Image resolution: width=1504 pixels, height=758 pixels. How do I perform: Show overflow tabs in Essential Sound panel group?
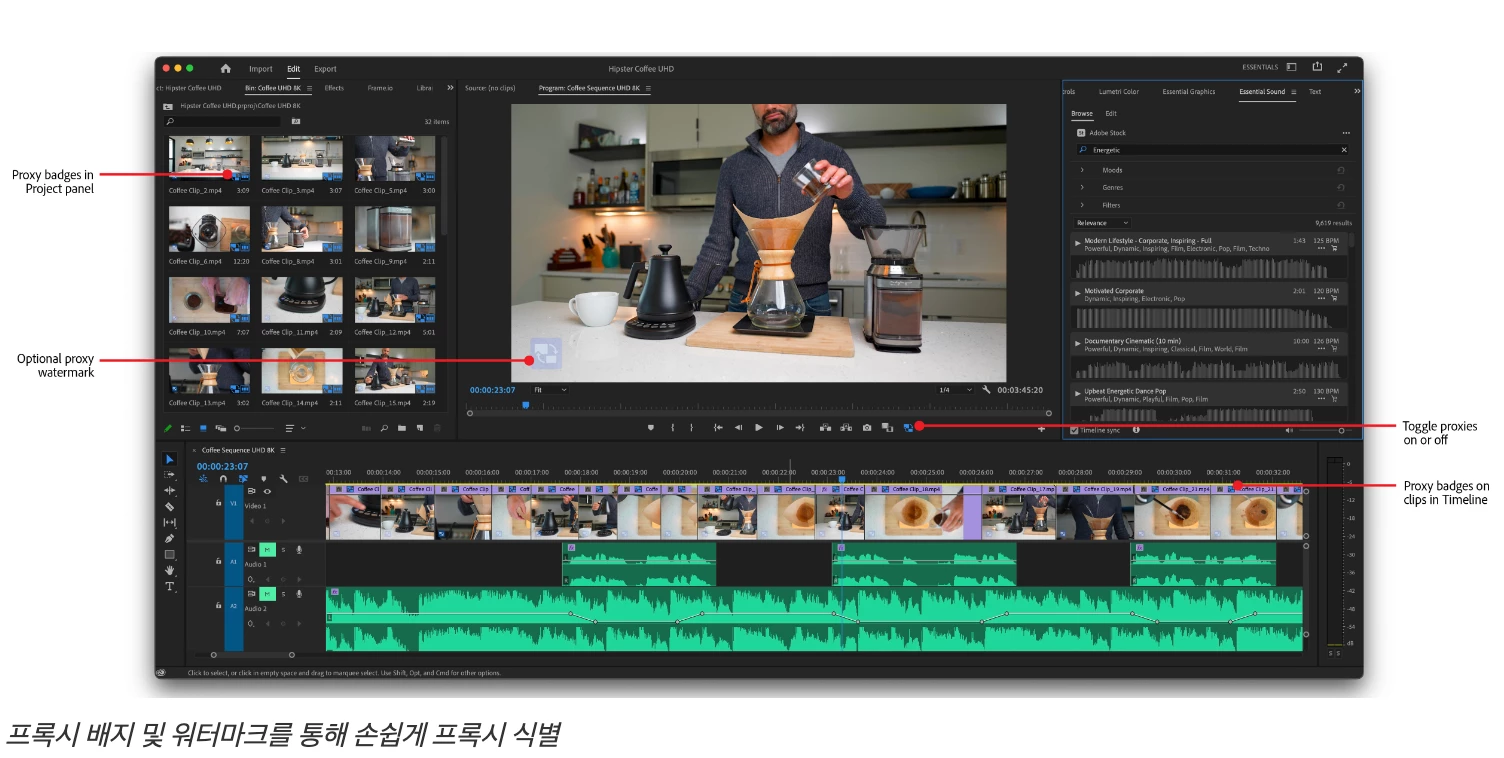click(x=1357, y=91)
